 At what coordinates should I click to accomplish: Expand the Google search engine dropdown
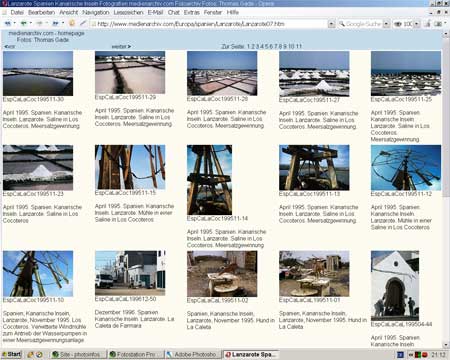click(386, 24)
